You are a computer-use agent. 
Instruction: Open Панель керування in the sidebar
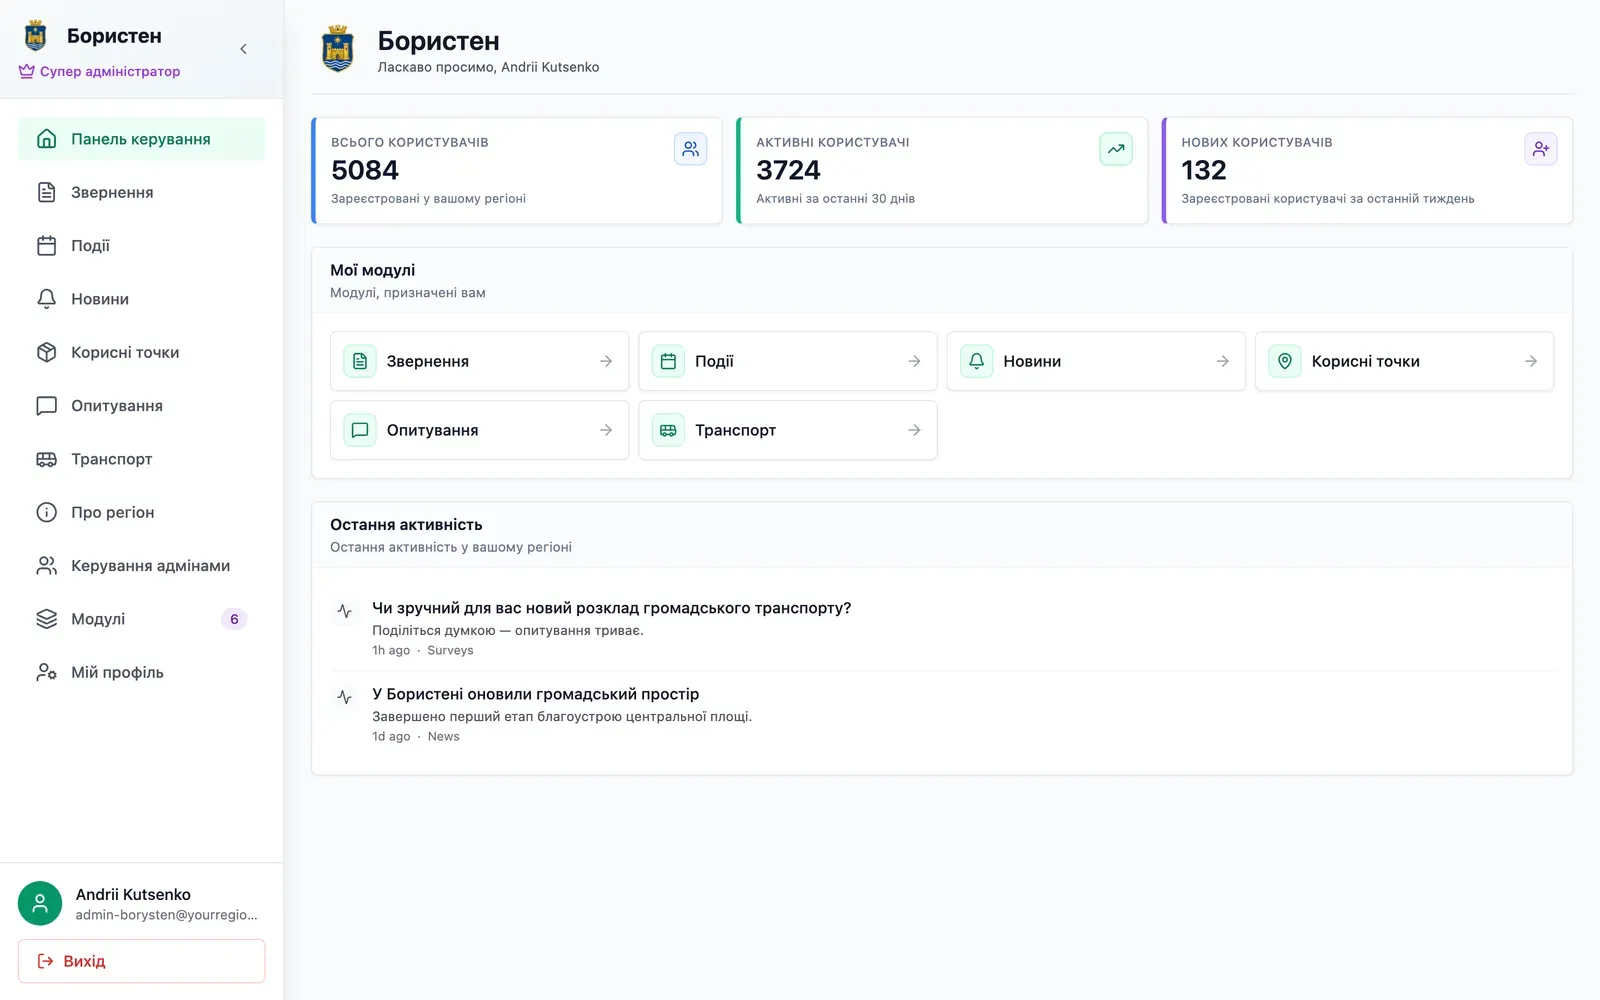click(x=142, y=139)
